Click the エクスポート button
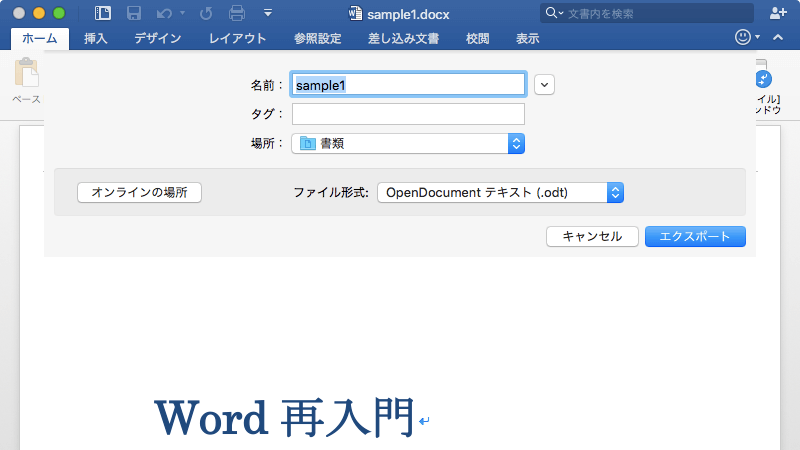The height and width of the screenshot is (450, 800). click(695, 236)
